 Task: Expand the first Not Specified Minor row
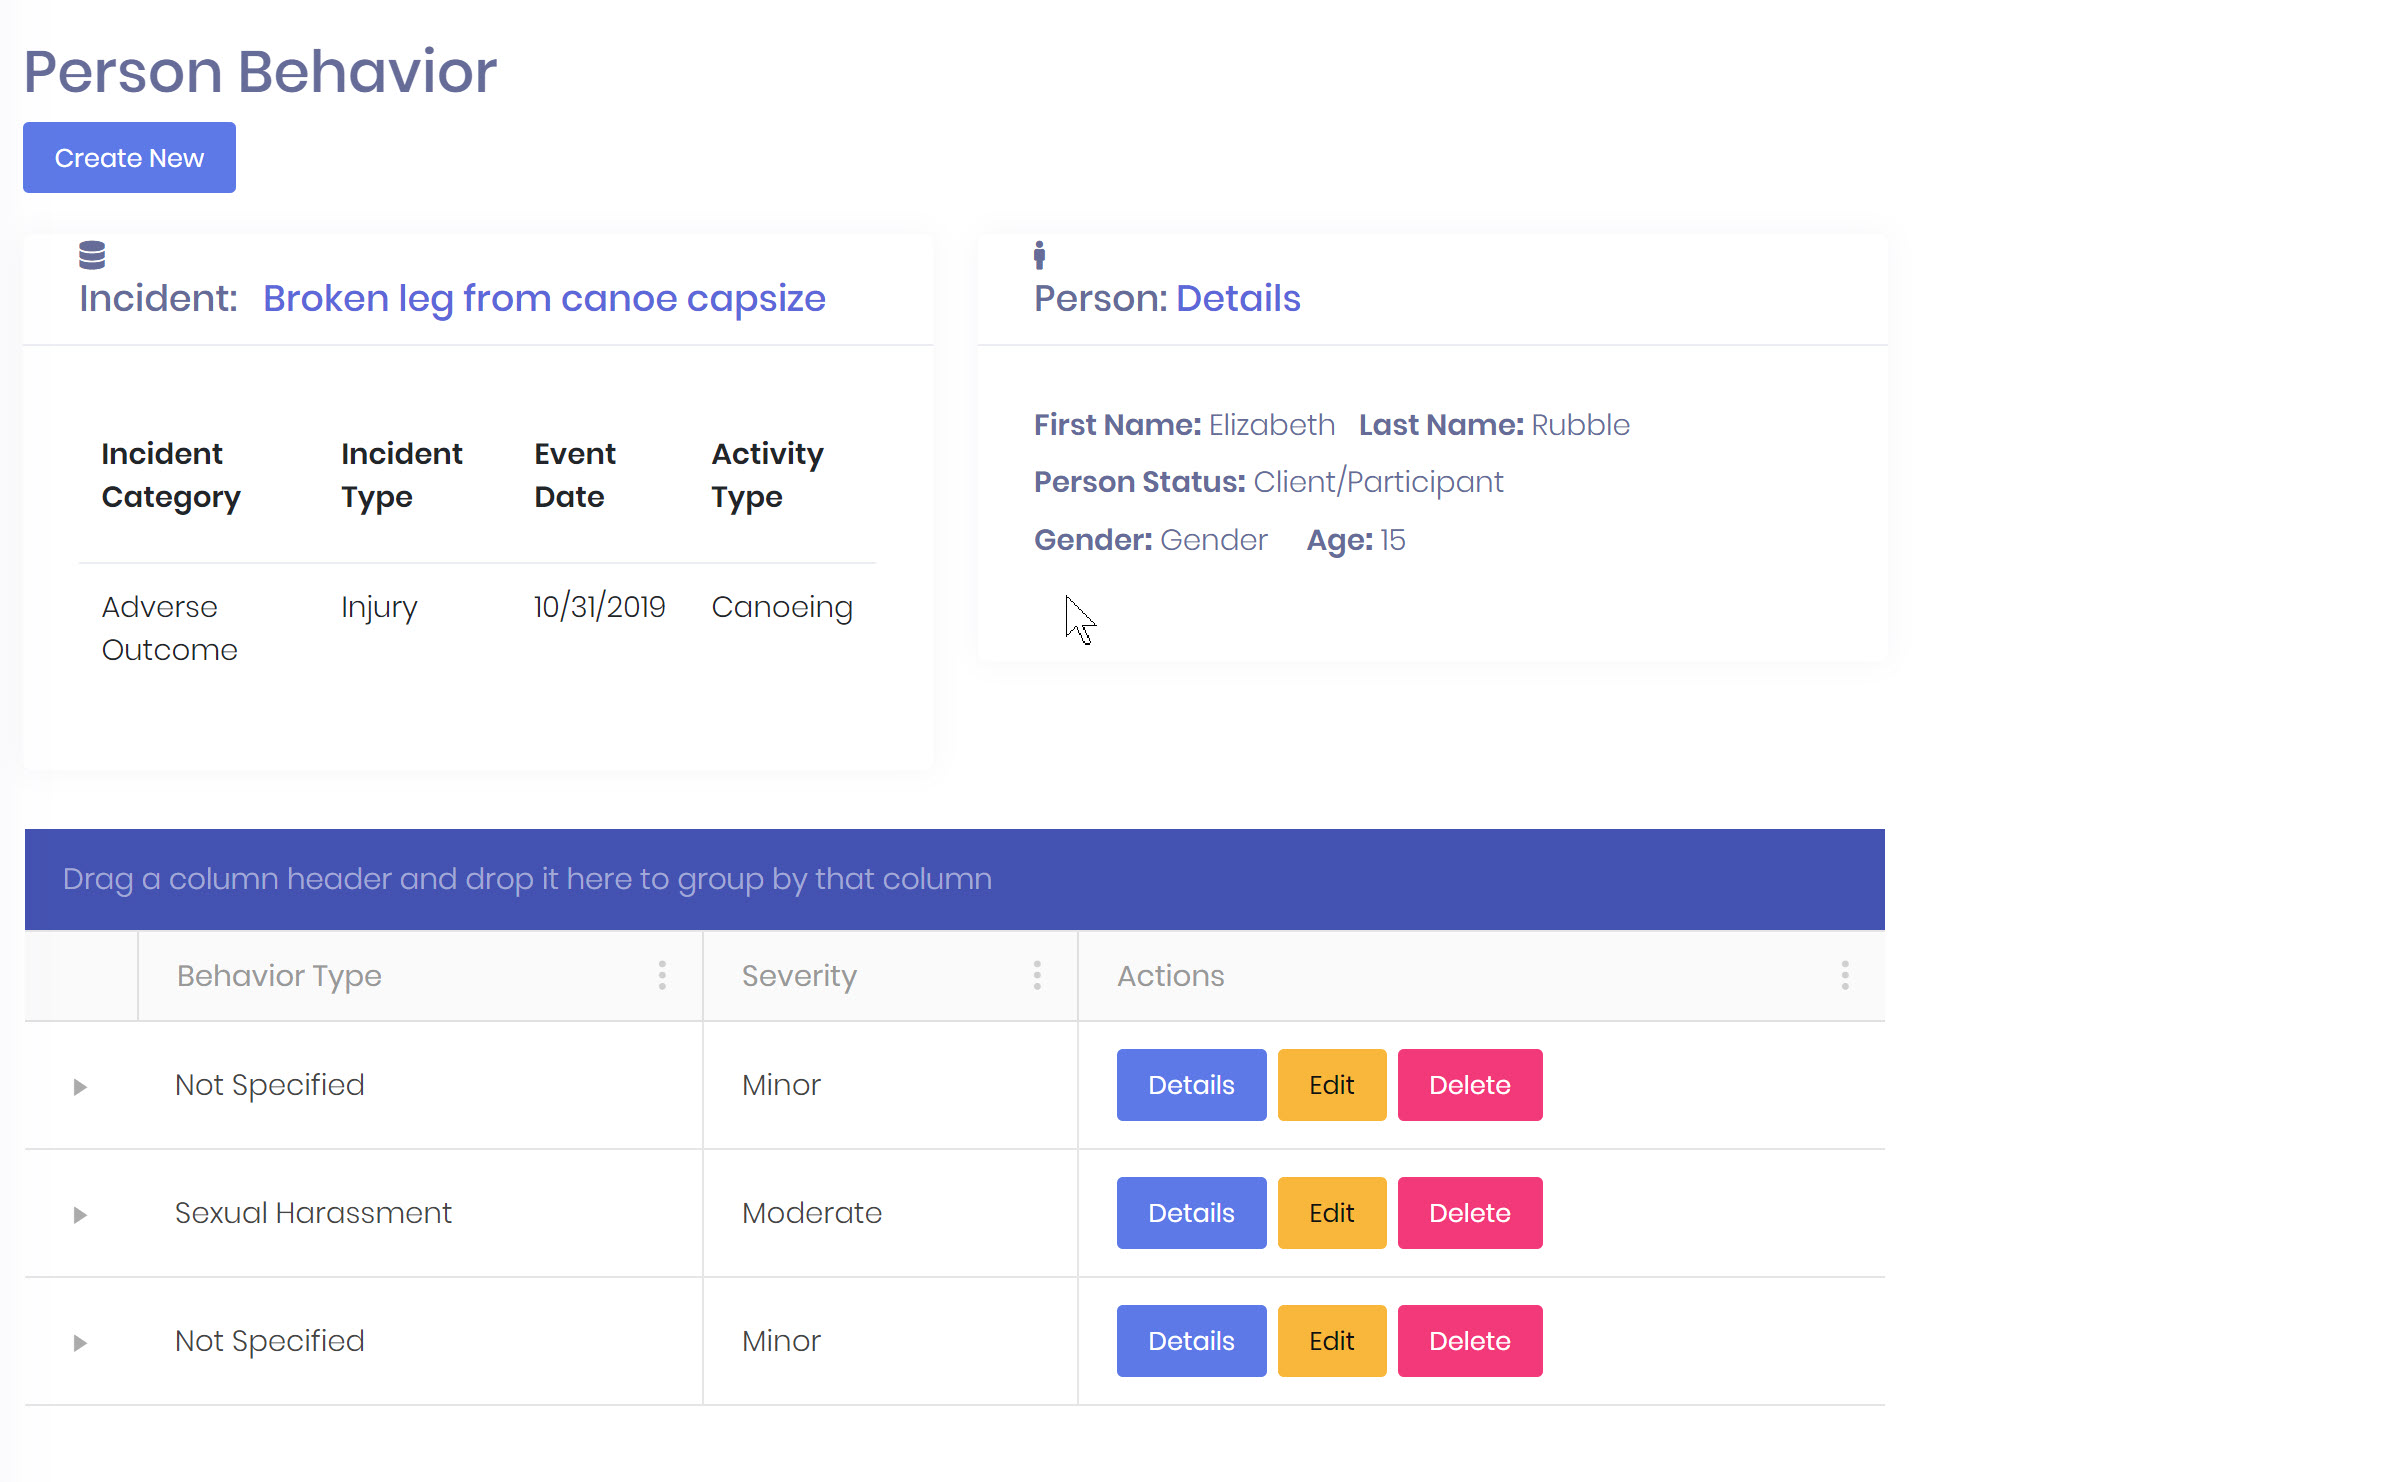tap(80, 1086)
